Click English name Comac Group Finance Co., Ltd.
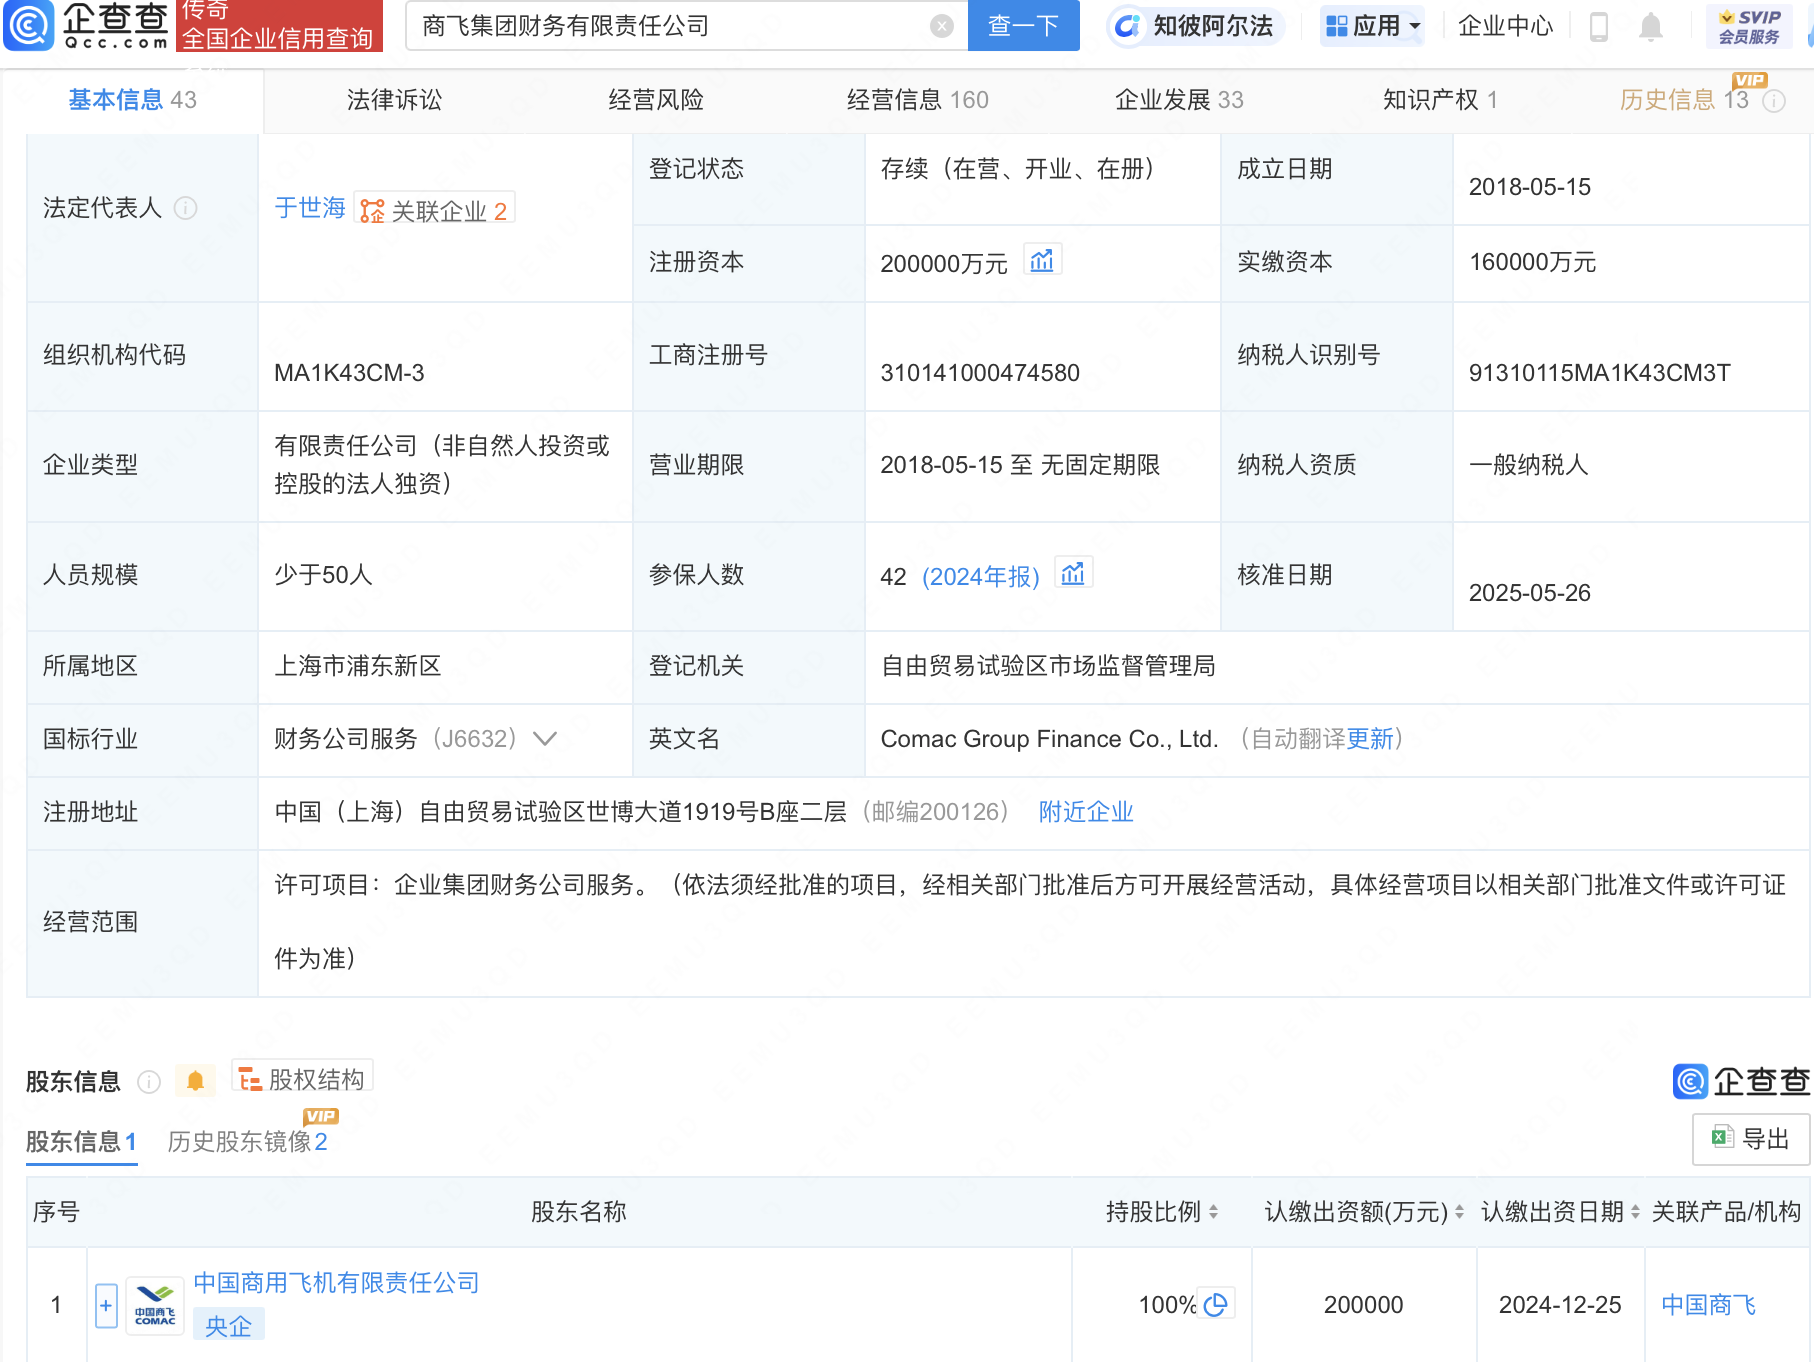The image size is (1814, 1362). pyautogui.click(x=1049, y=739)
